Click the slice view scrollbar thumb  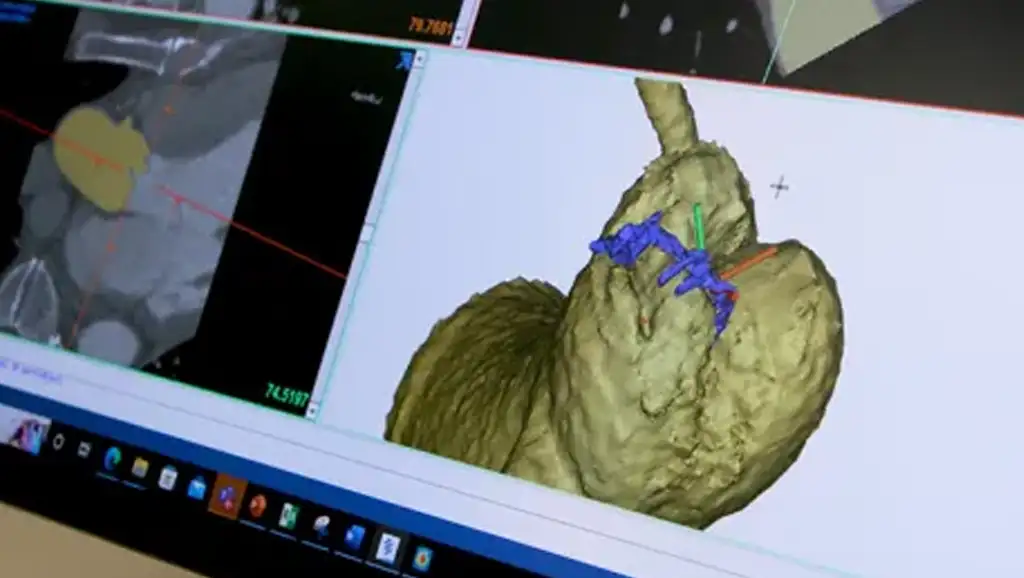pos(367,233)
